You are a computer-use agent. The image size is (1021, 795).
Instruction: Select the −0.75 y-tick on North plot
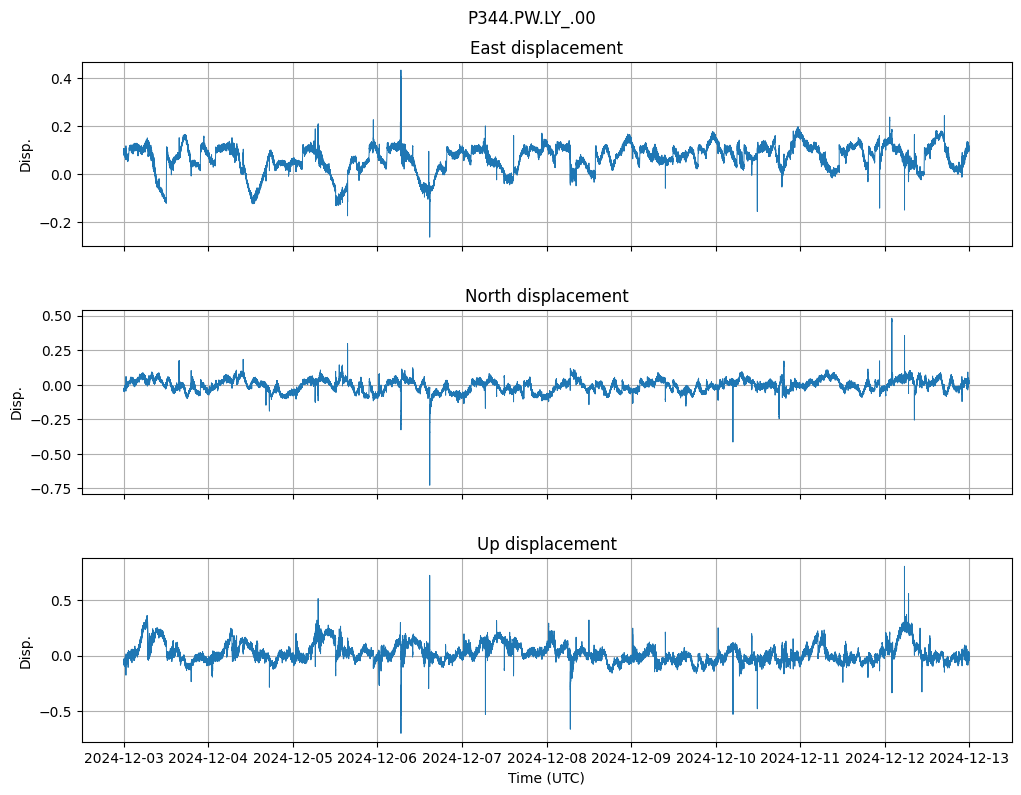[x=55, y=489]
